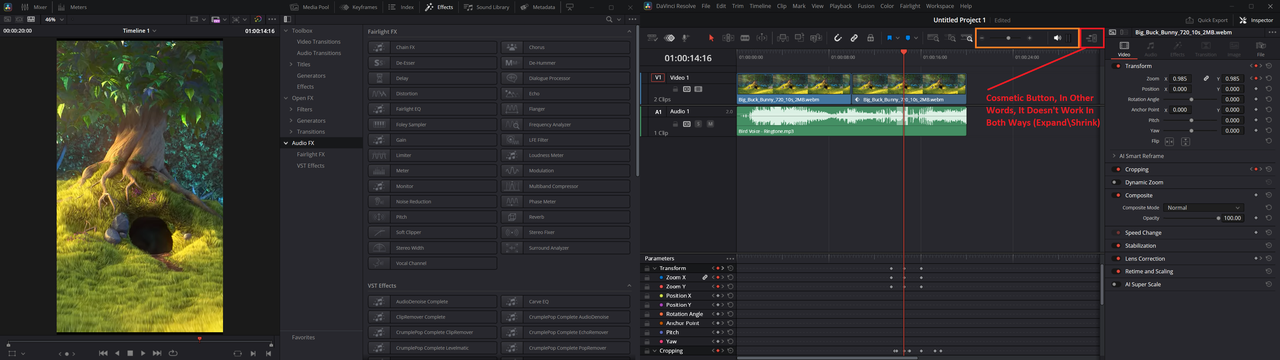Image resolution: width=1280 pixels, height=360 pixels.
Task: Toggle Linked Selection chain icon
Action: coord(854,38)
